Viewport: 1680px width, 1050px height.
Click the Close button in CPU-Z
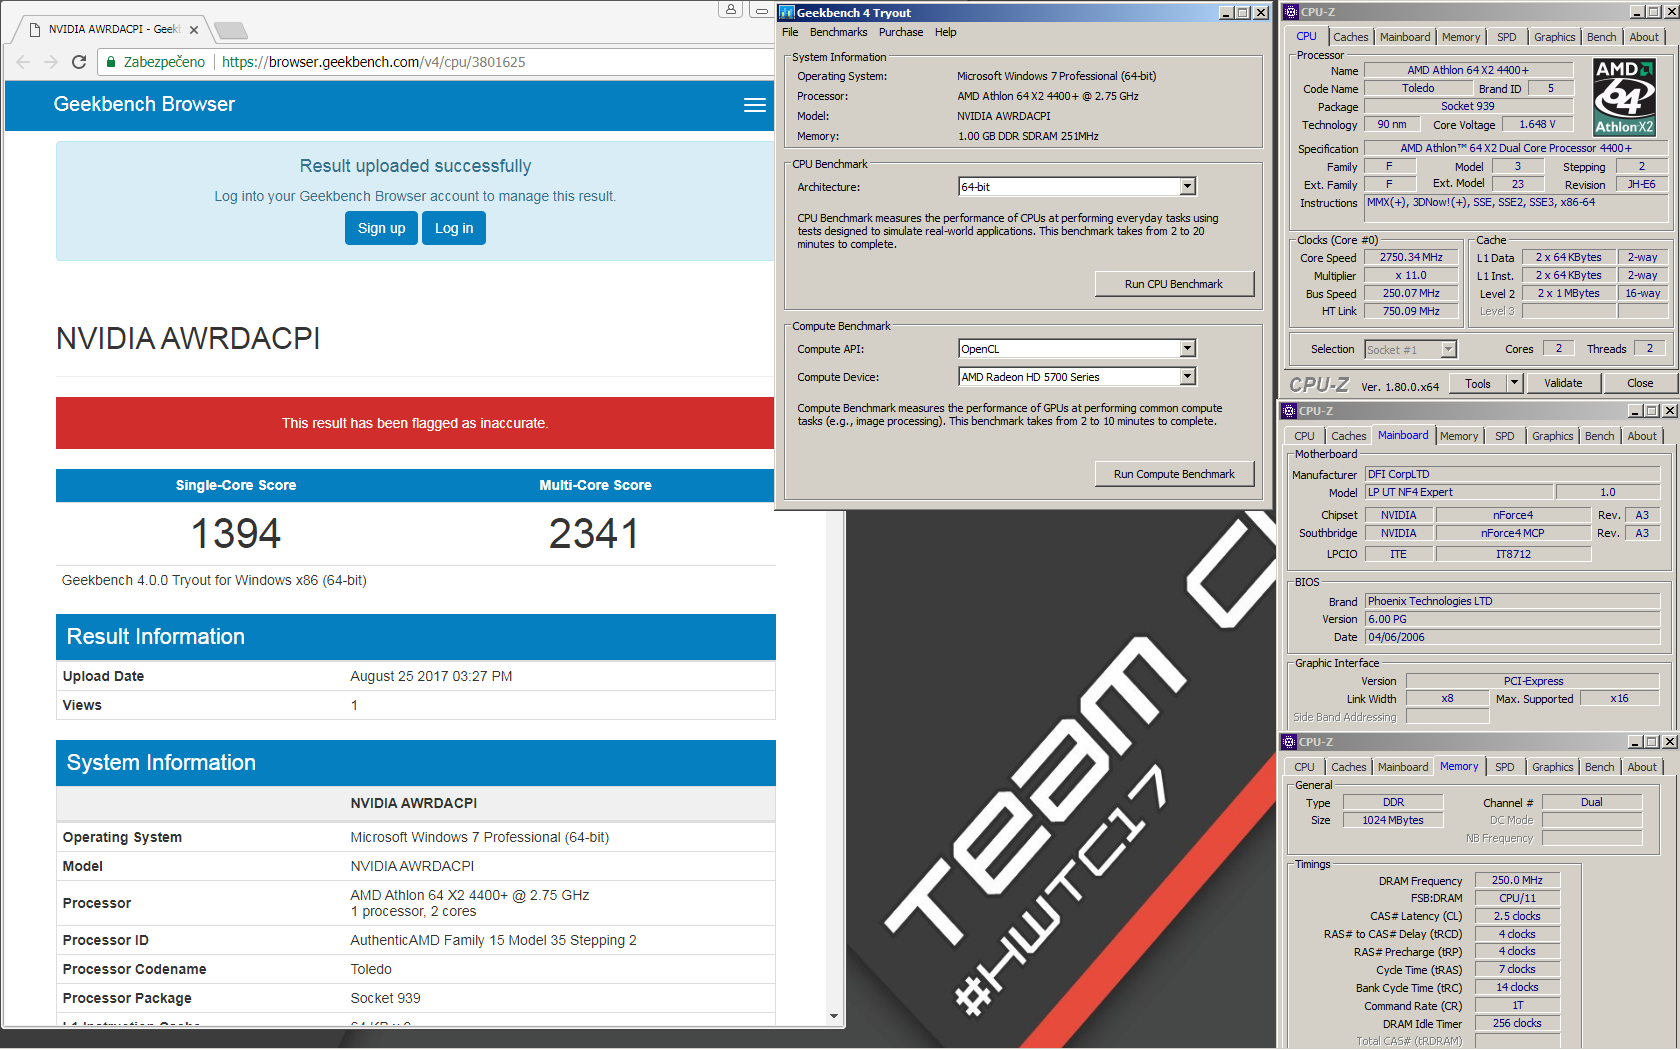[x=1640, y=383]
